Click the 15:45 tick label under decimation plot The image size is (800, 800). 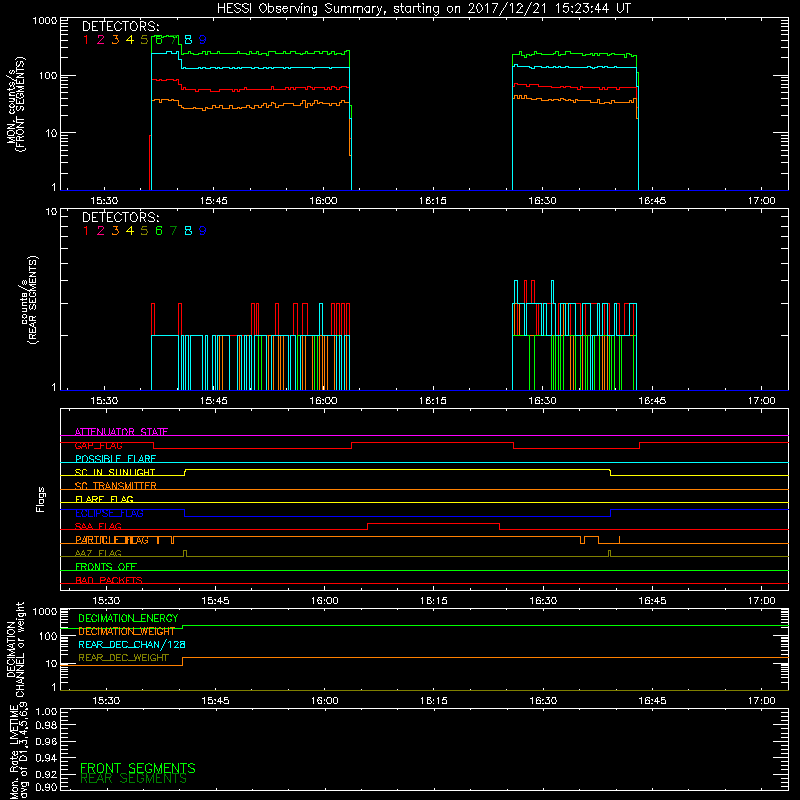(215, 701)
